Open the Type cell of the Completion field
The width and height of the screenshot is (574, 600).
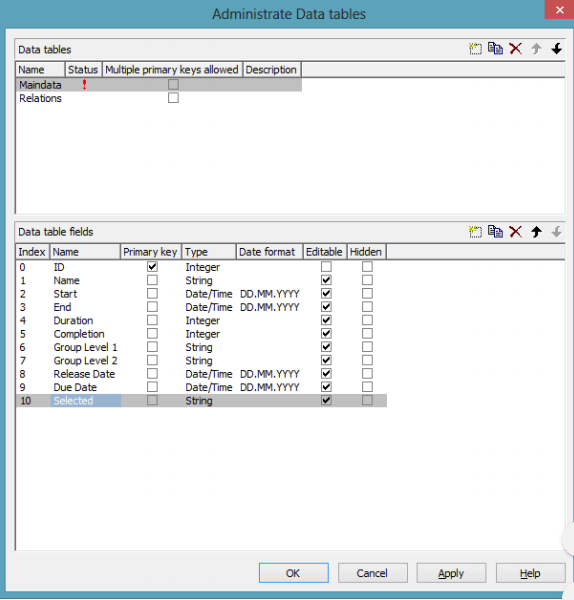[x=209, y=334]
